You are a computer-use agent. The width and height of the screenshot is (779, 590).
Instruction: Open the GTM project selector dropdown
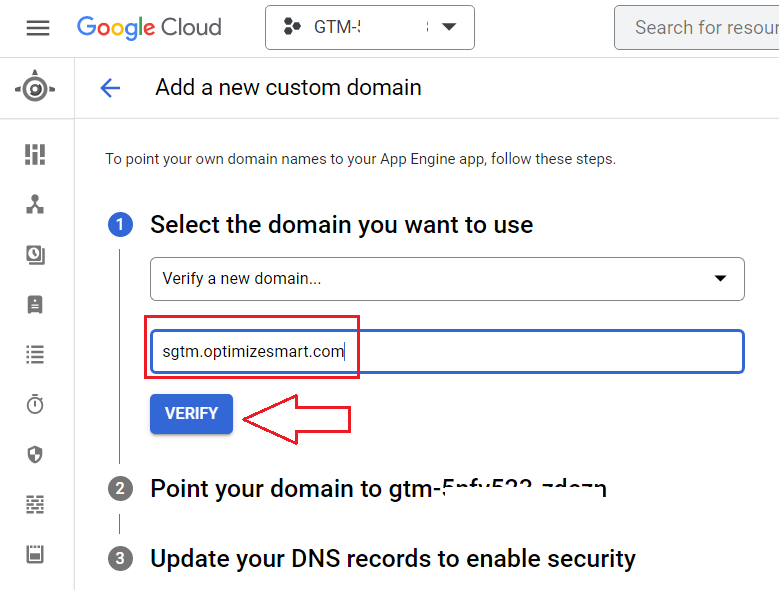point(369,27)
